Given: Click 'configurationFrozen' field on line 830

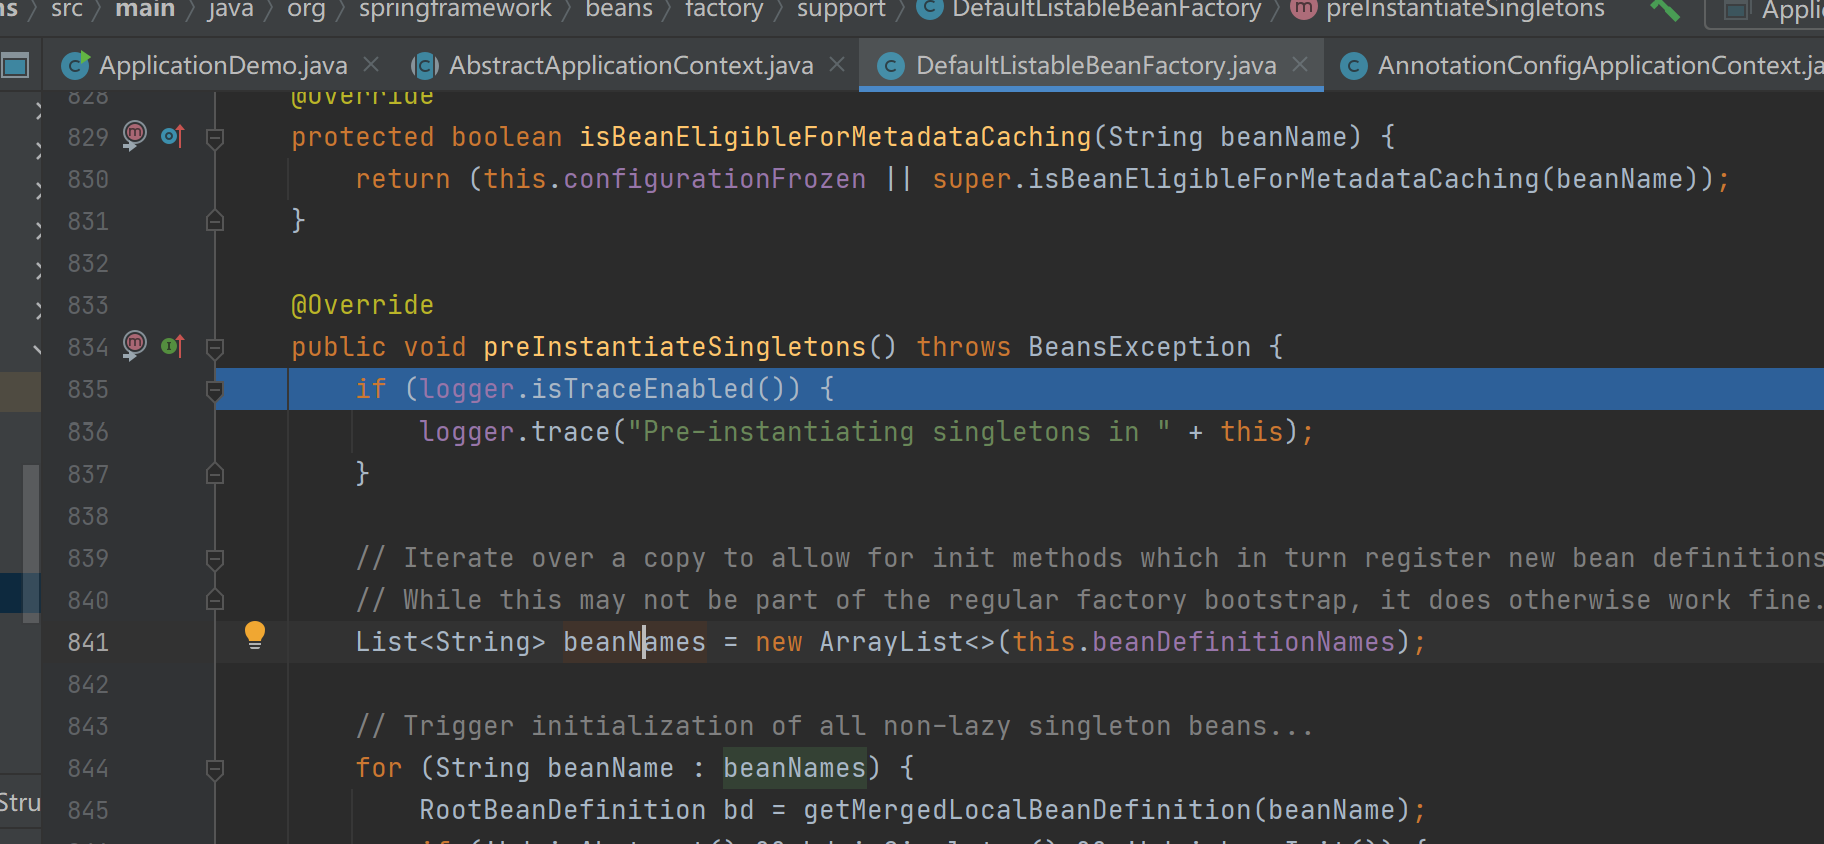Looking at the screenshot, I should (715, 179).
